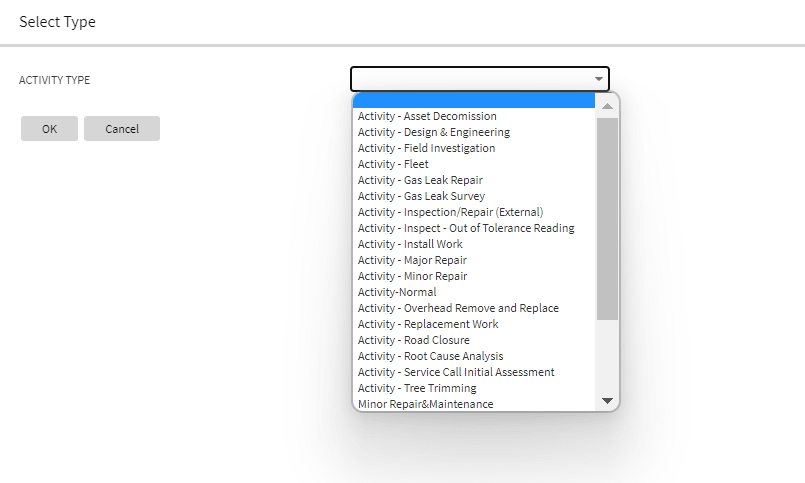
Task: Pick Activity - Service Call Initial Assessment
Action: coord(474,372)
